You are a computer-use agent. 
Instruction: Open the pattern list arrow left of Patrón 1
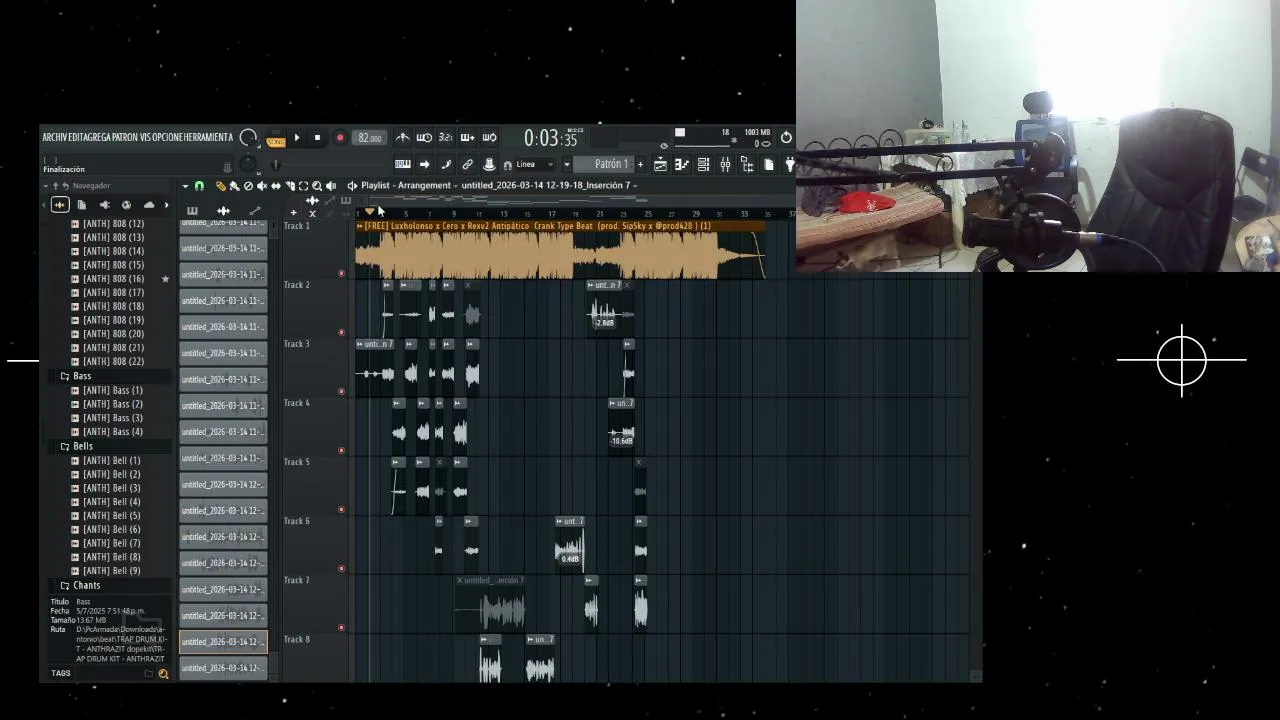566,164
